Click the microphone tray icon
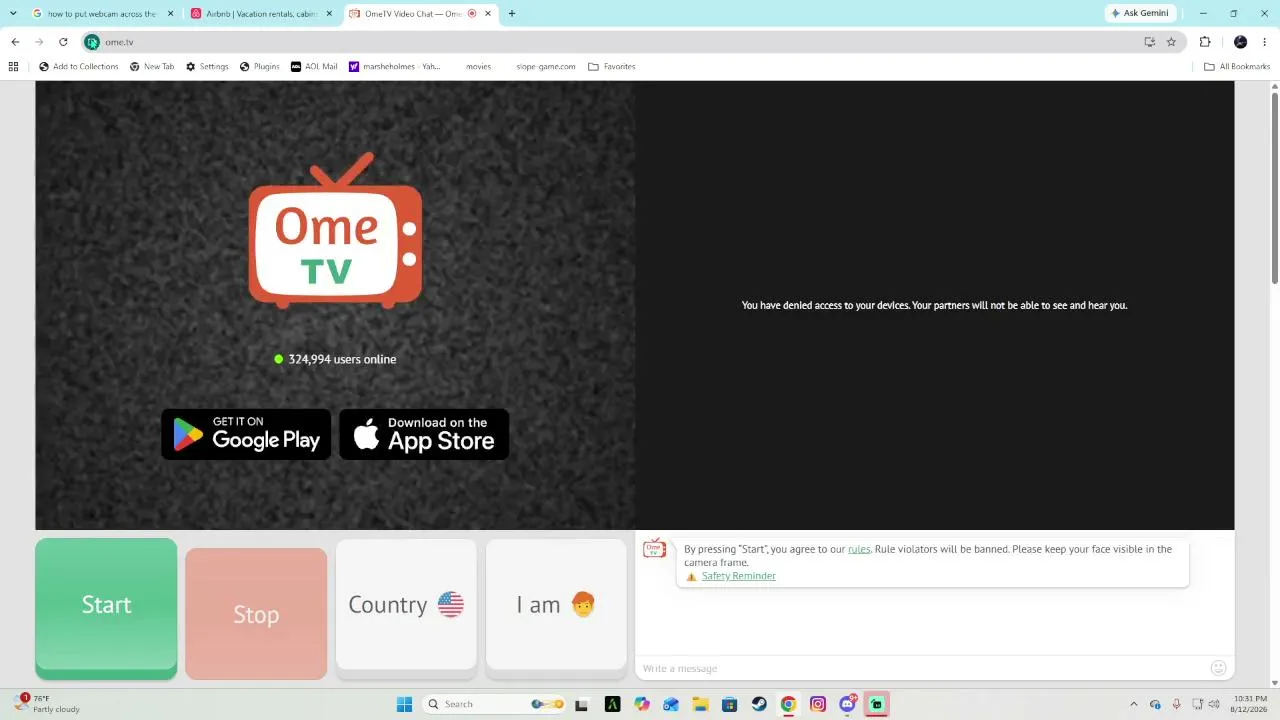Image resolution: width=1280 pixels, height=720 pixels. tap(1177, 704)
